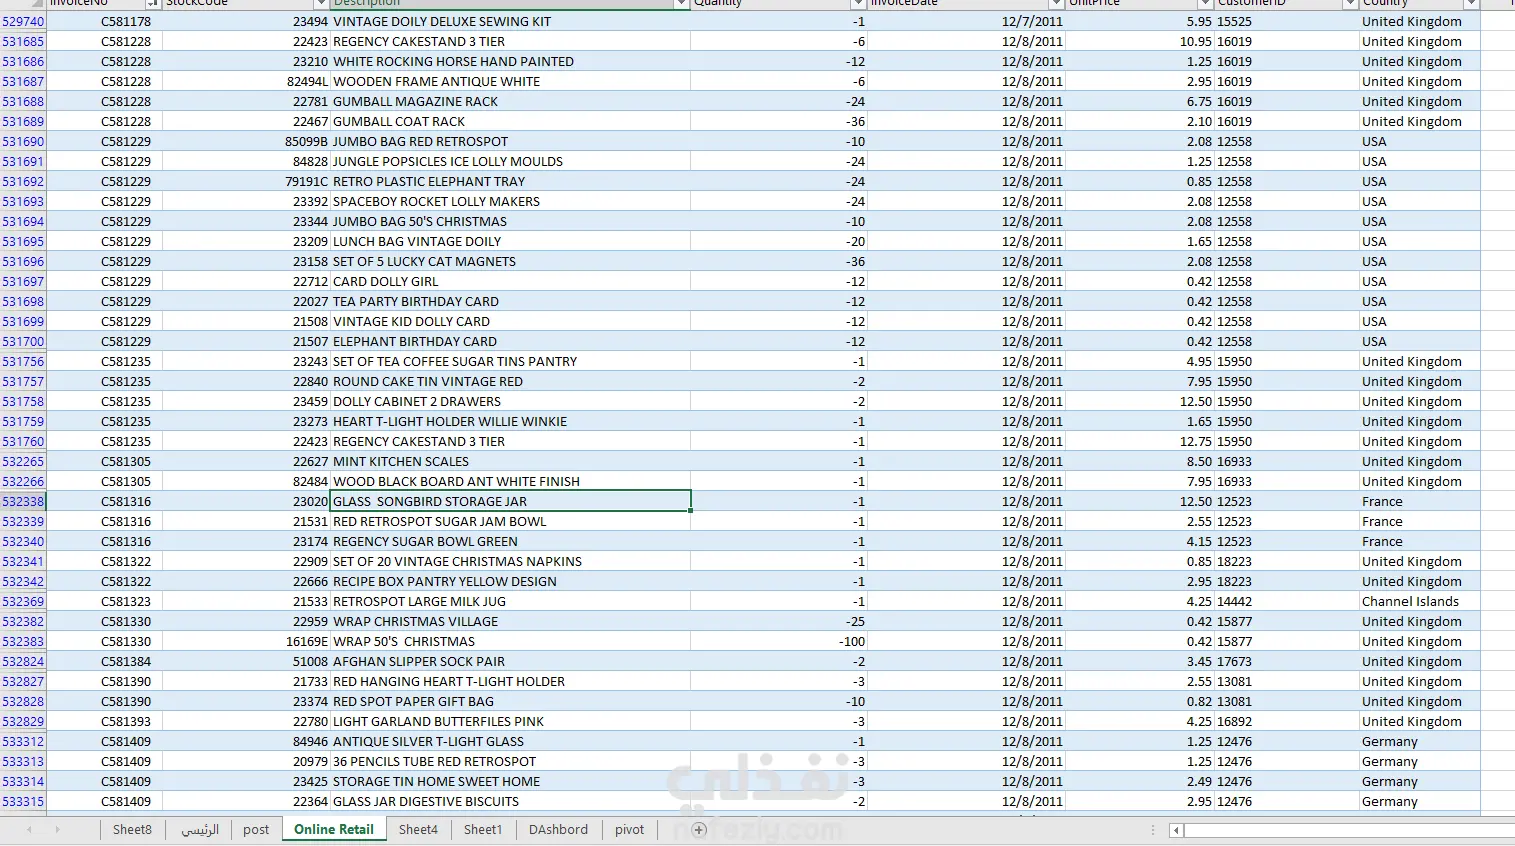Select RETROSPOT LARGE MILK JUG cell

pos(510,601)
